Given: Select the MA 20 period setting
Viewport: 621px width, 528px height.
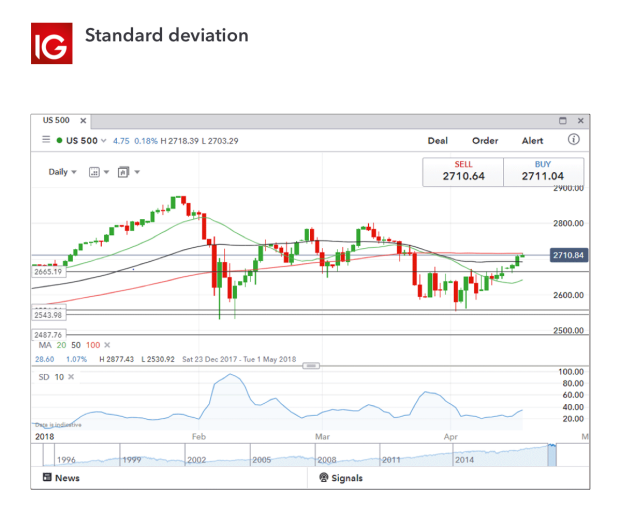Looking at the screenshot, I should coord(61,345).
